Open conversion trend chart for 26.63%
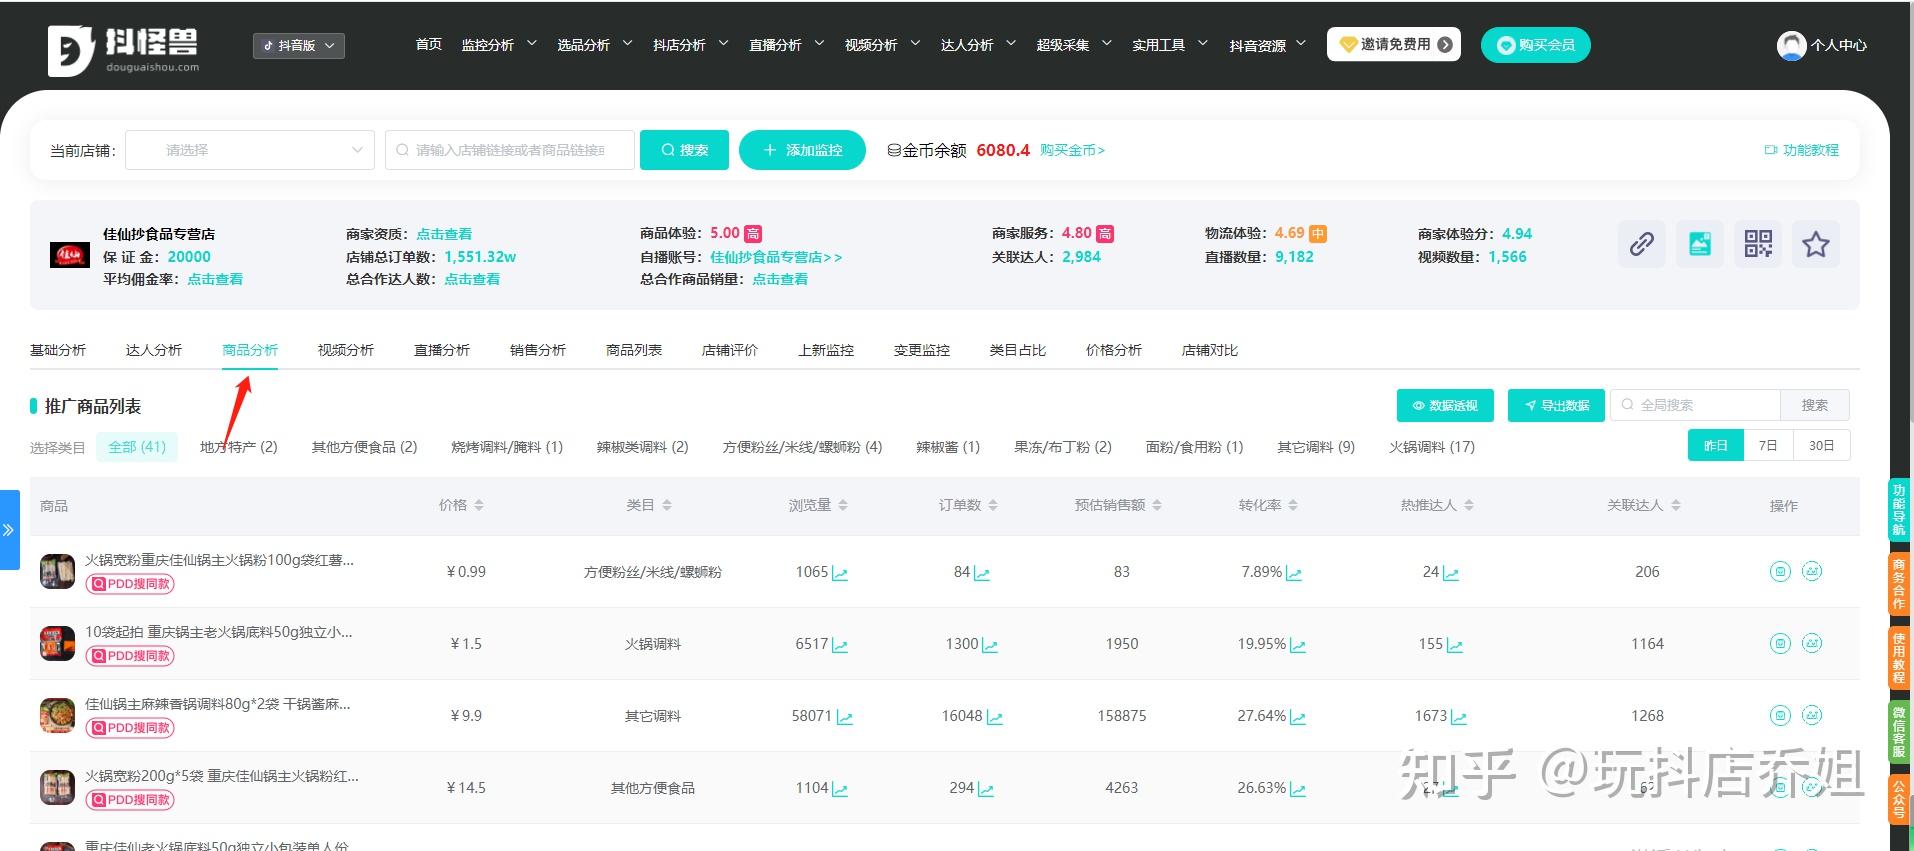The image size is (1914, 851). coord(1298,789)
